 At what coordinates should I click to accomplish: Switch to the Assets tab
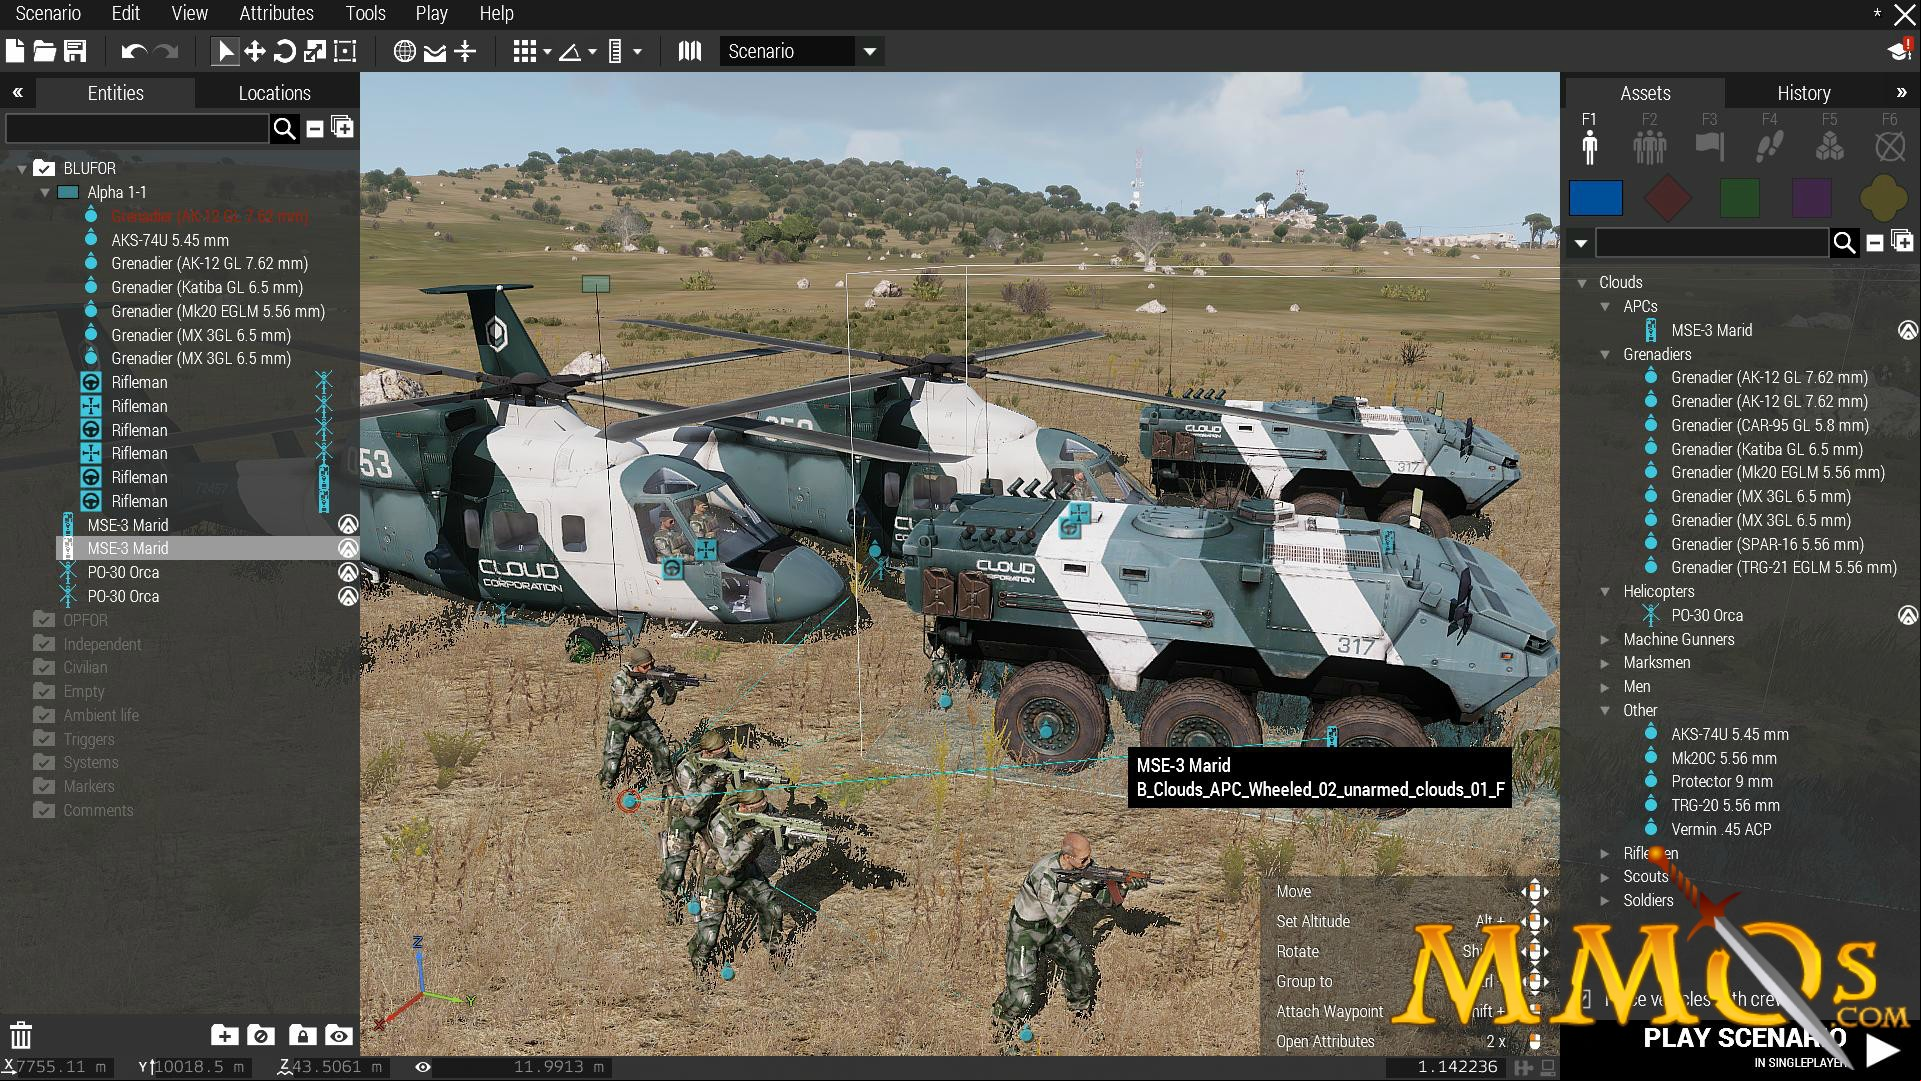pyautogui.click(x=1645, y=93)
